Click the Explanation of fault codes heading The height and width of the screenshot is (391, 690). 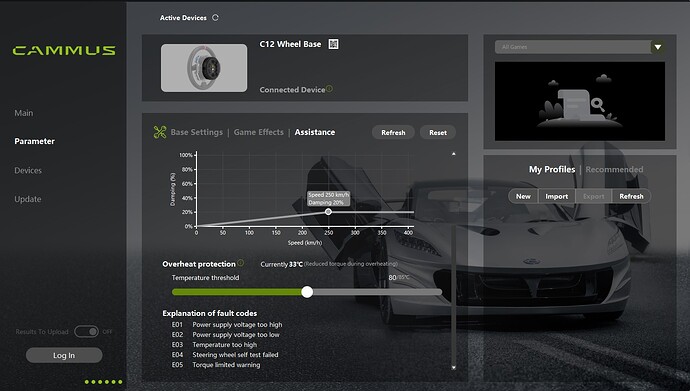click(x=209, y=313)
